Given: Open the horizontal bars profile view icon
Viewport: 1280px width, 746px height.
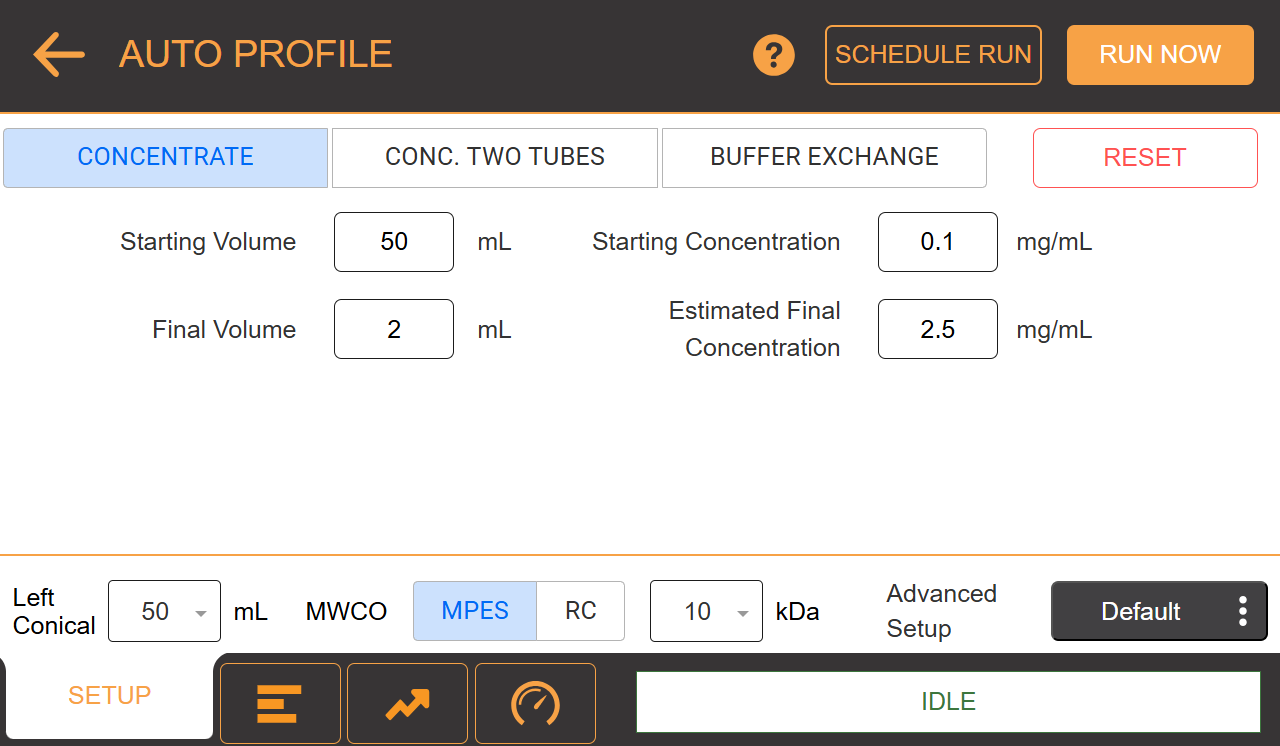Looking at the screenshot, I should pos(280,703).
